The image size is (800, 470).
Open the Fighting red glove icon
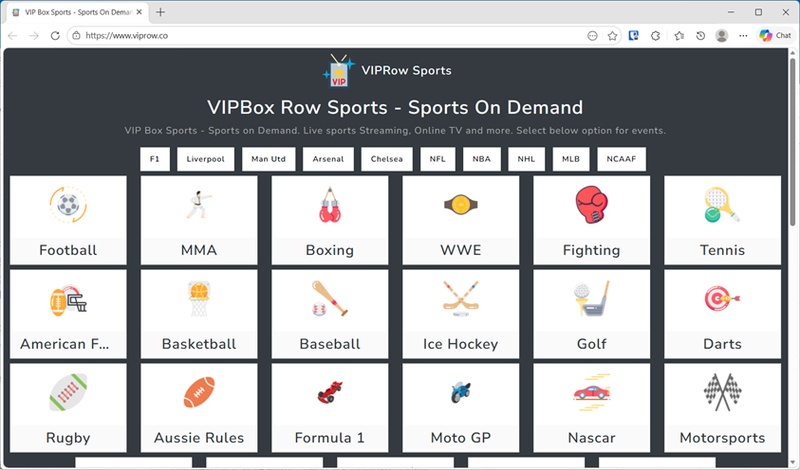(x=591, y=205)
